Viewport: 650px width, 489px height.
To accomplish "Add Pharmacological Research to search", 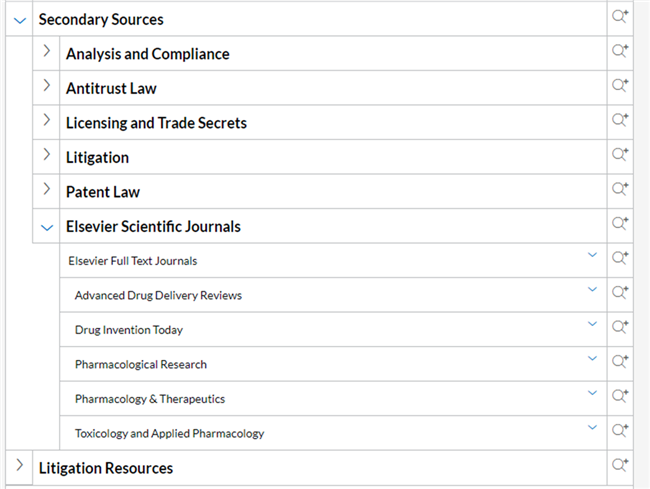I will pyautogui.click(x=620, y=361).
